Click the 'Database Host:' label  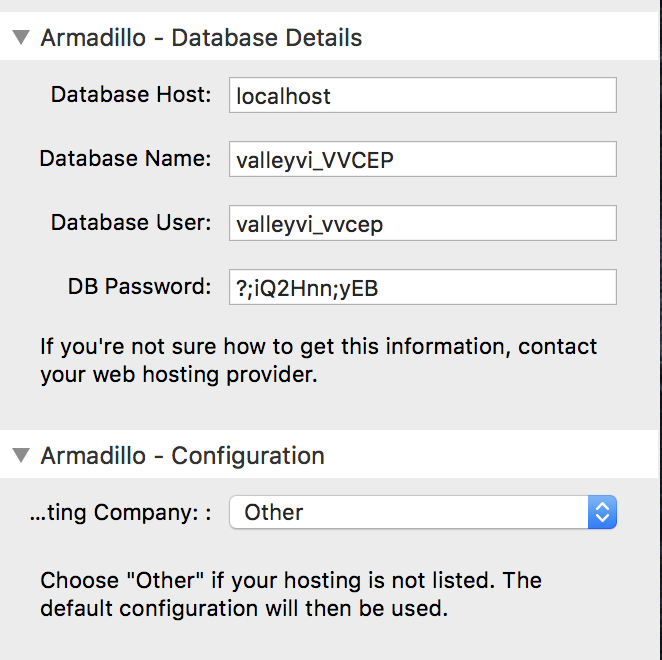pos(131,94)
